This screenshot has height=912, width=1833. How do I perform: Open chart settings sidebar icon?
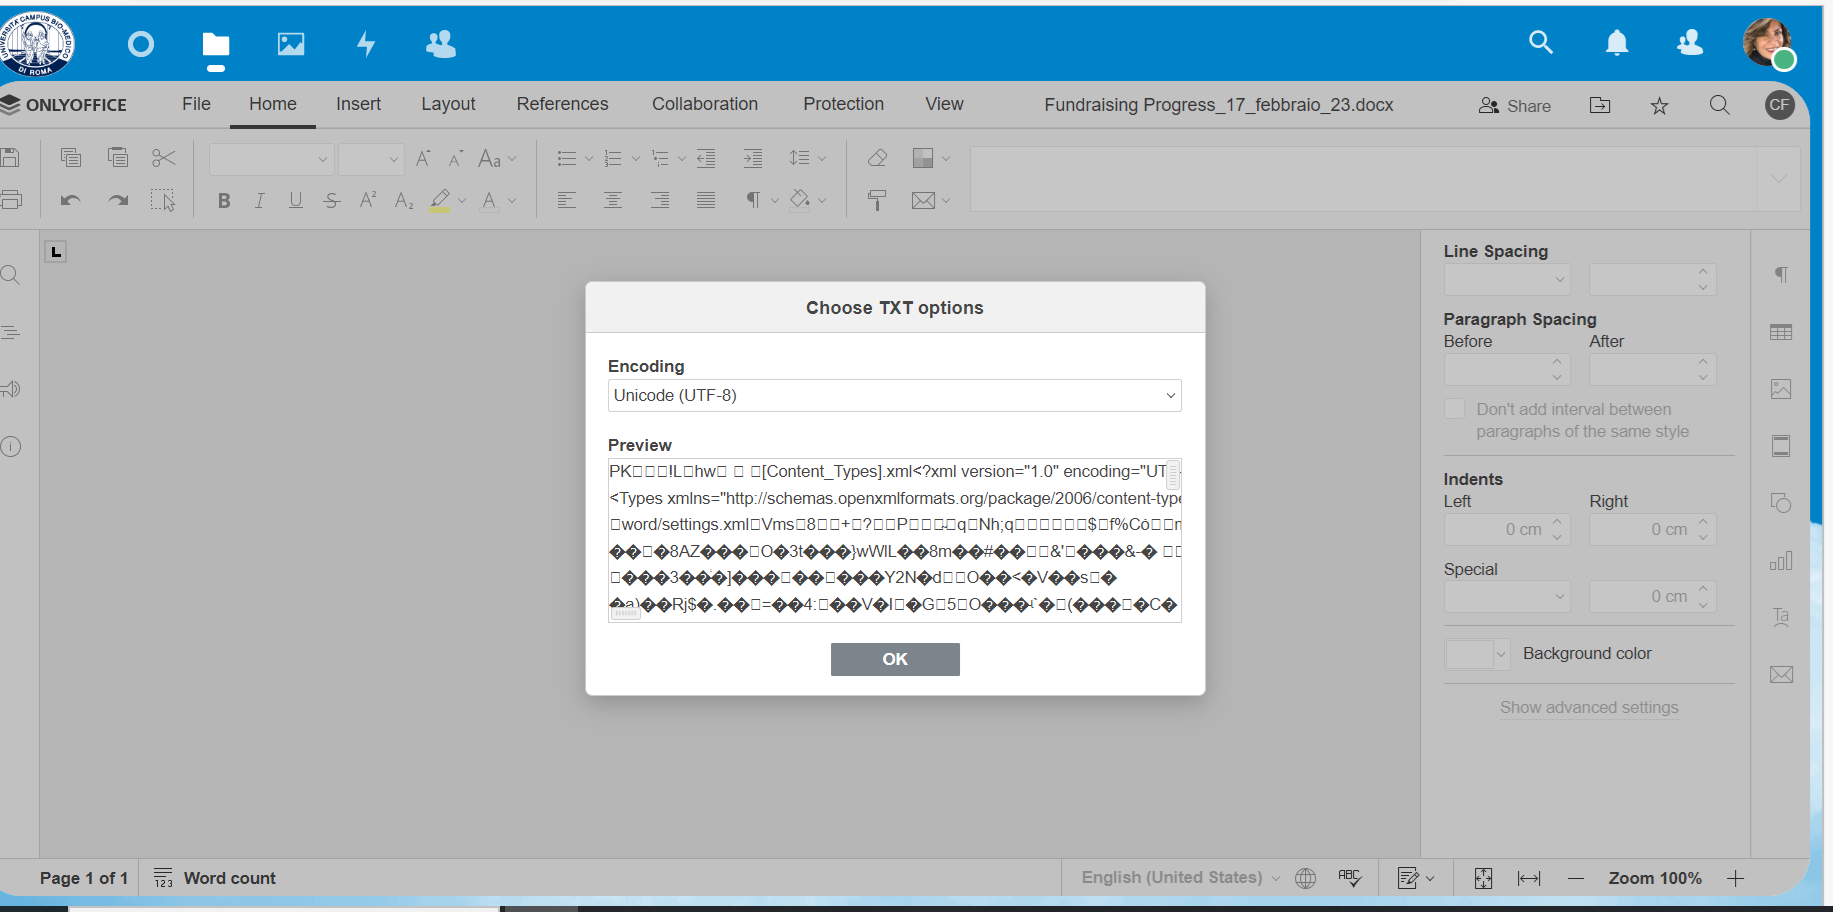pyautogui.click(x=1781, y=560)
